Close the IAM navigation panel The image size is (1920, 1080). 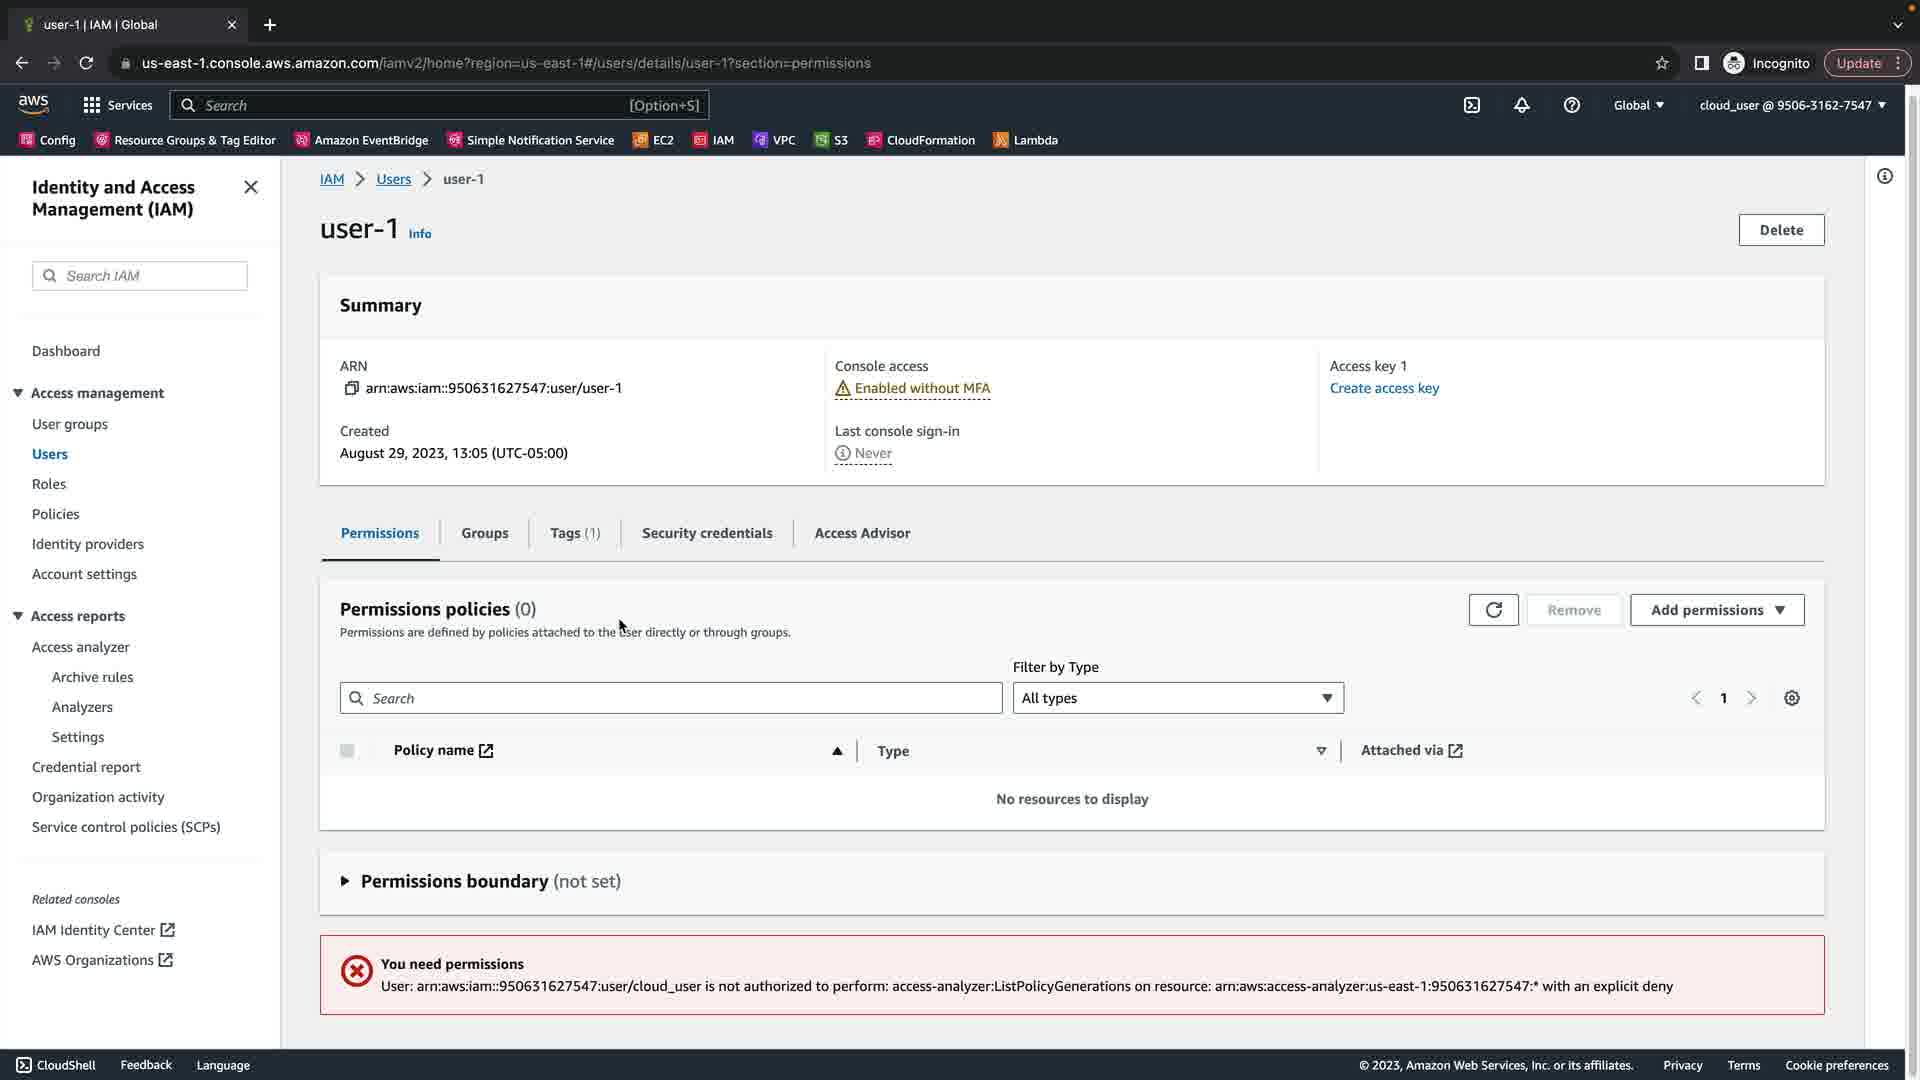point(251,188)
